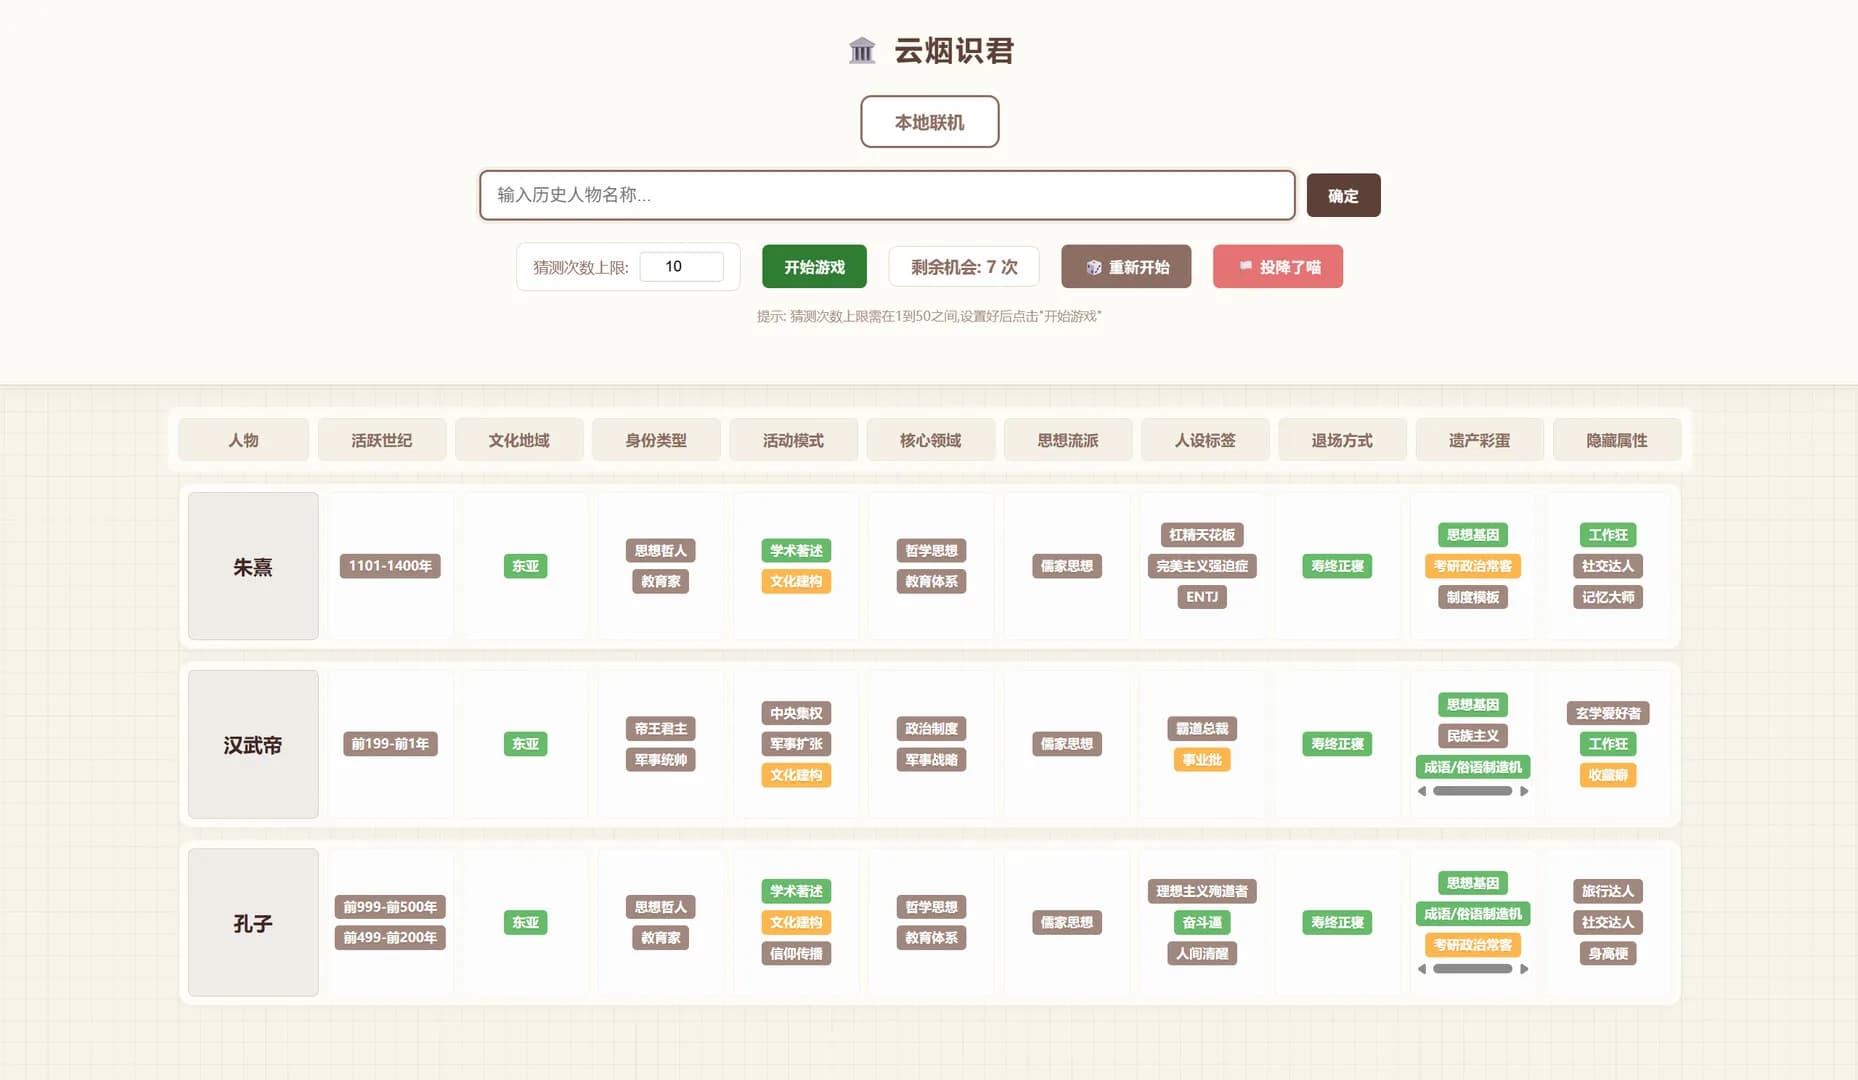This screenshot has height=1080, width=1858.
Task: Click left scroll arrow in 孔子 legacy cell
Action: pos(1422,969)
